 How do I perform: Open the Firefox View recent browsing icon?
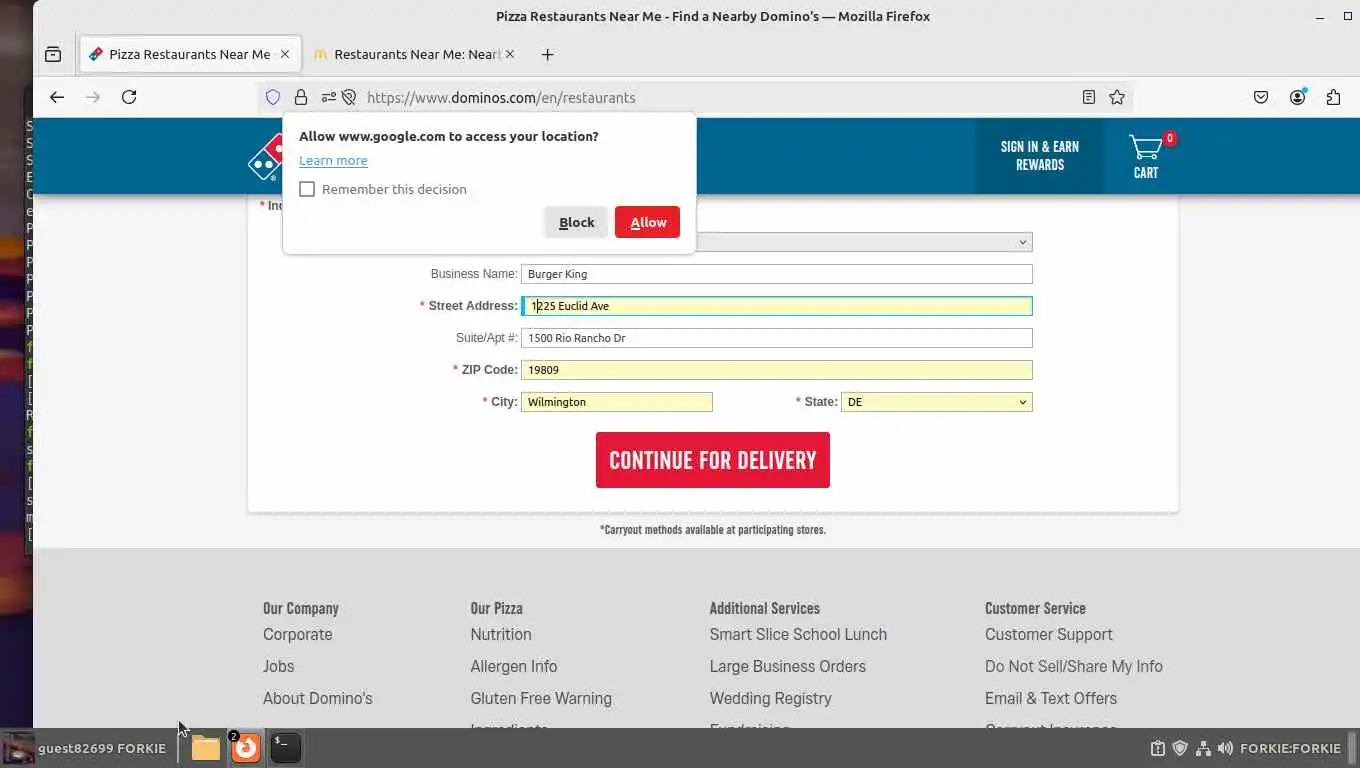(53, 55)
